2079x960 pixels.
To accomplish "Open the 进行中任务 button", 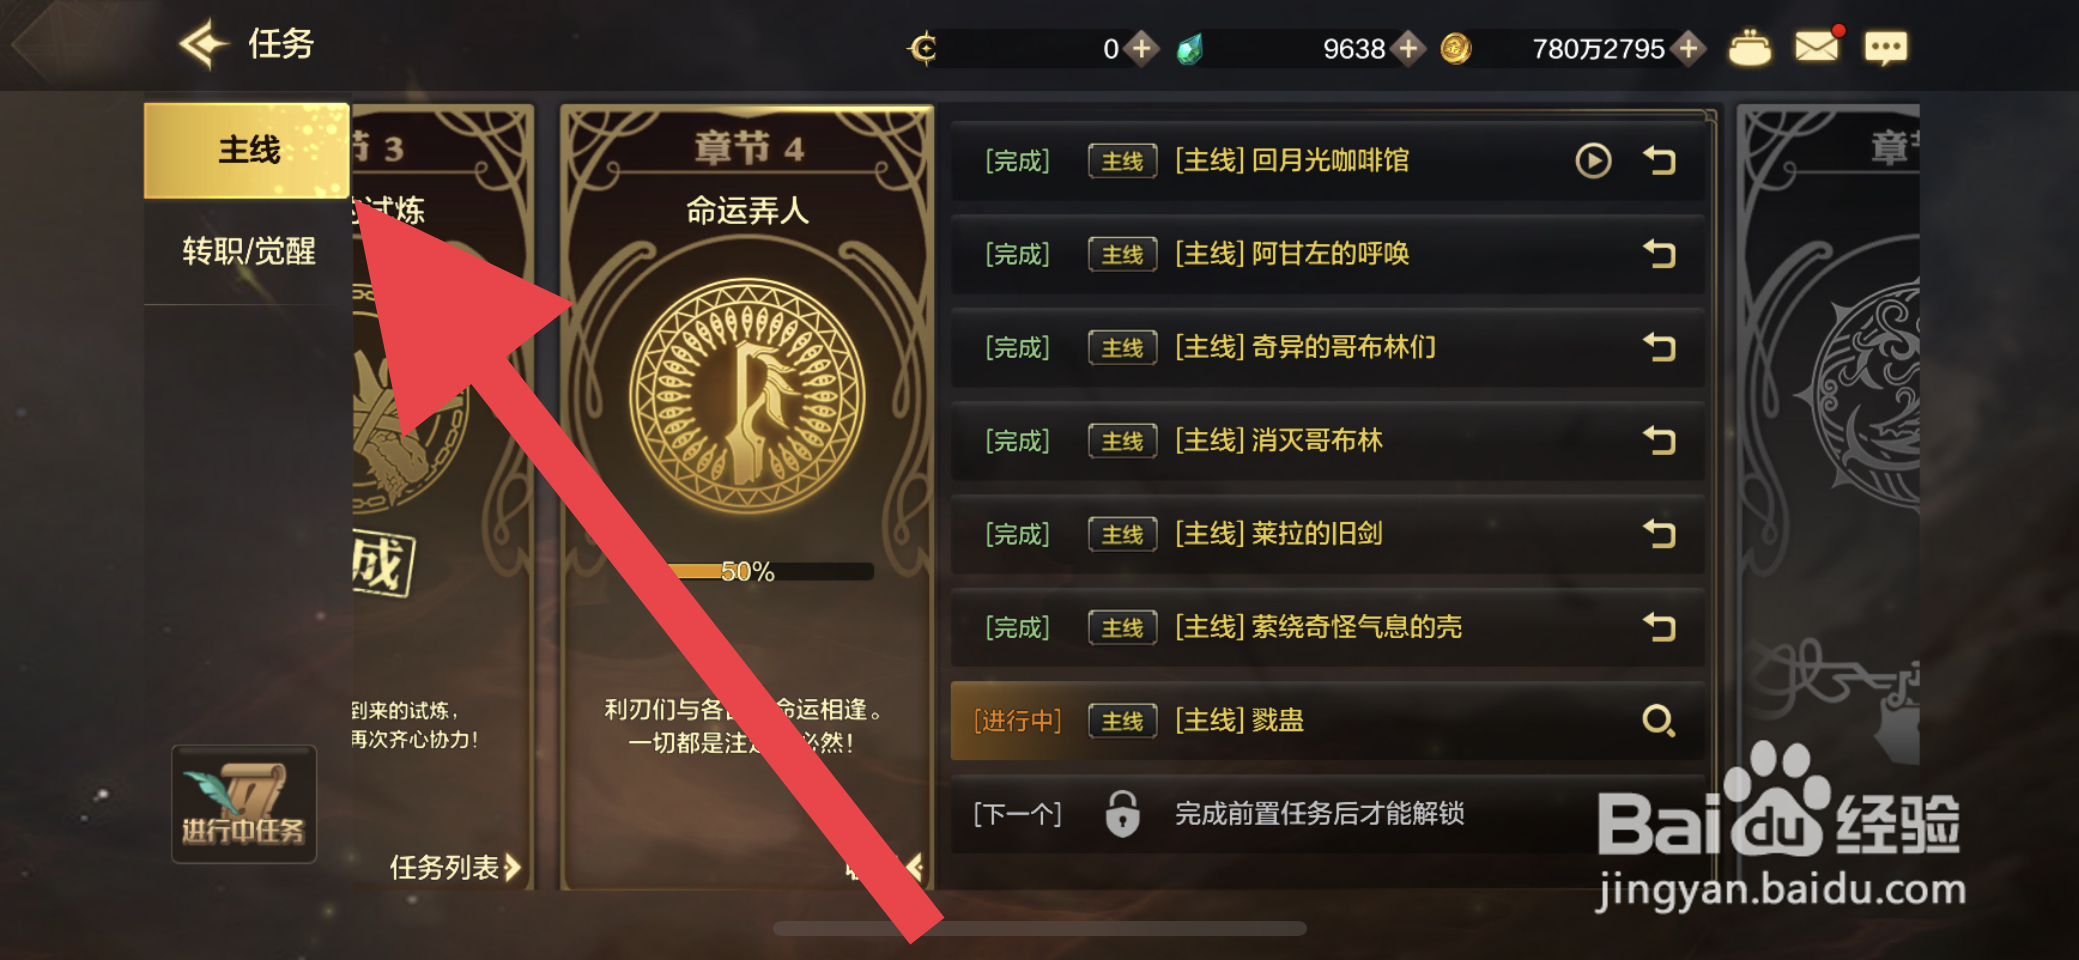I will 244,804.
